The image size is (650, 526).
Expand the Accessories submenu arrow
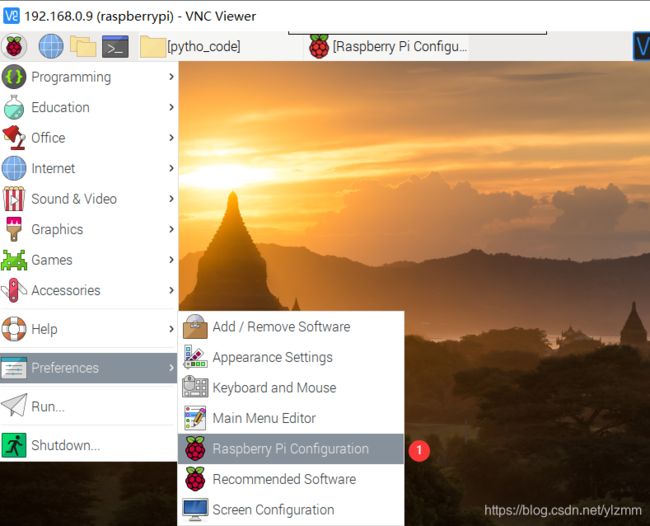point(171,290)
